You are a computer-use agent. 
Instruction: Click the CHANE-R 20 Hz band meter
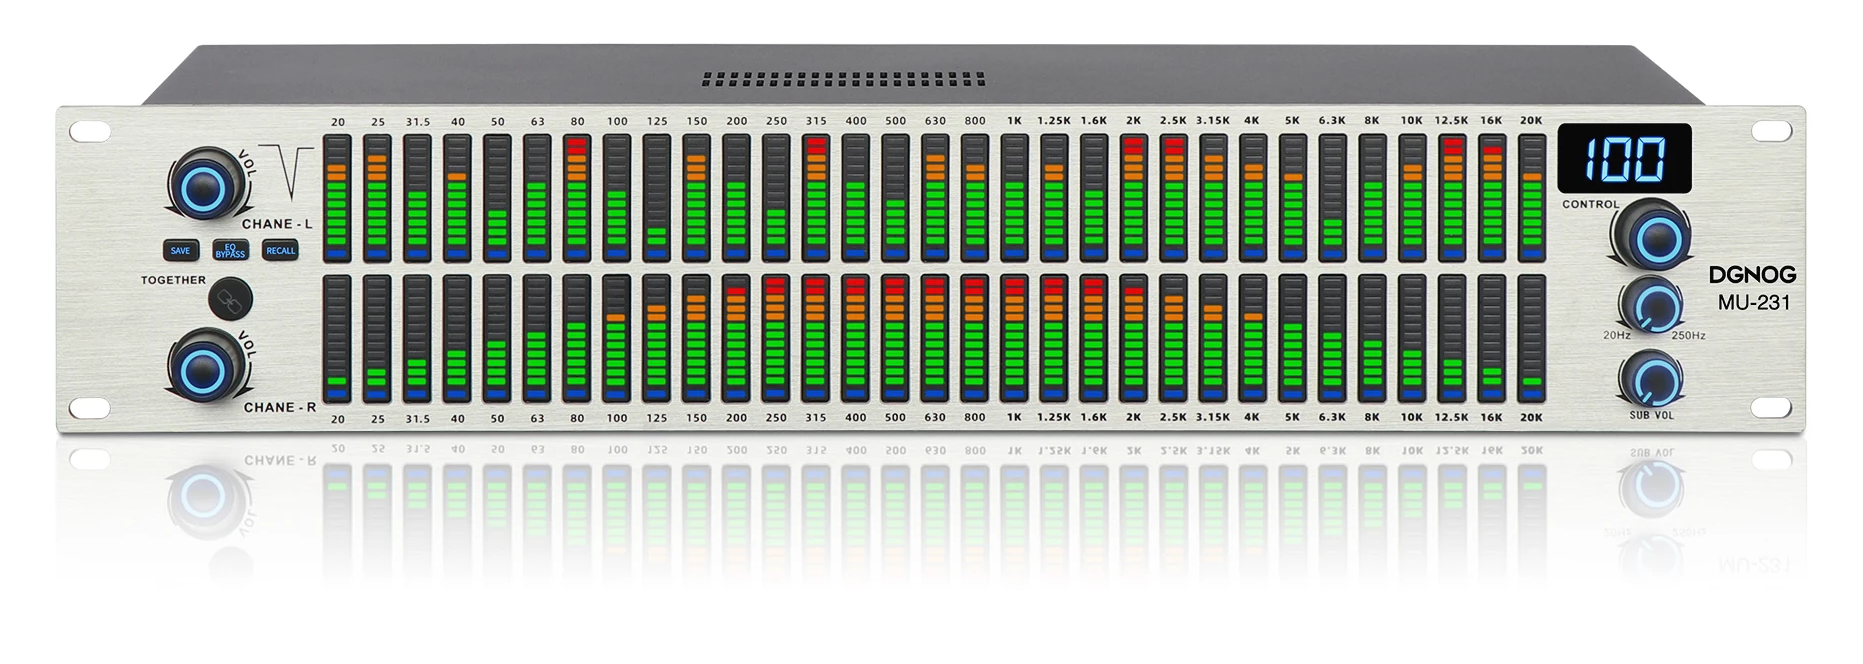(x=337, y=339)
